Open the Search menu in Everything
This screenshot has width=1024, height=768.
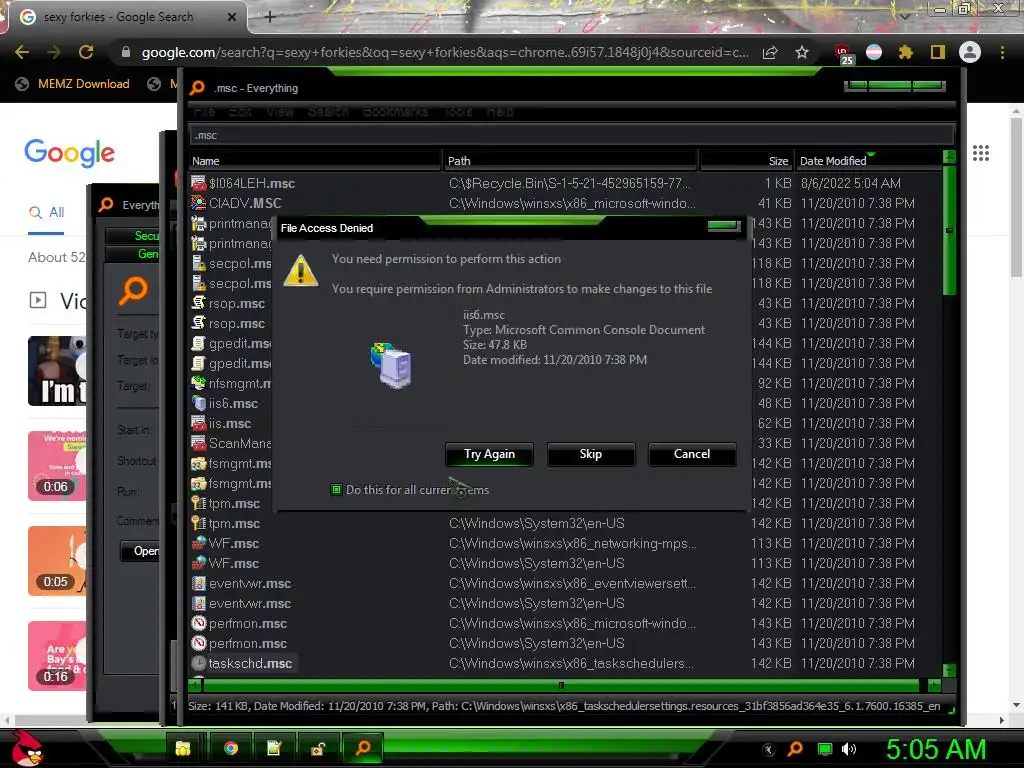pos(328,112)
